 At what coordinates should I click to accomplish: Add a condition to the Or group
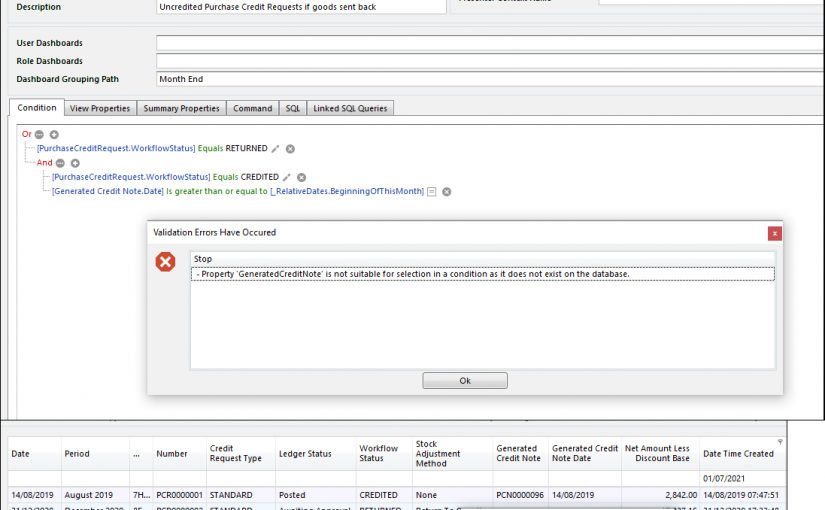pyautogui.click(x=54, y=135)
